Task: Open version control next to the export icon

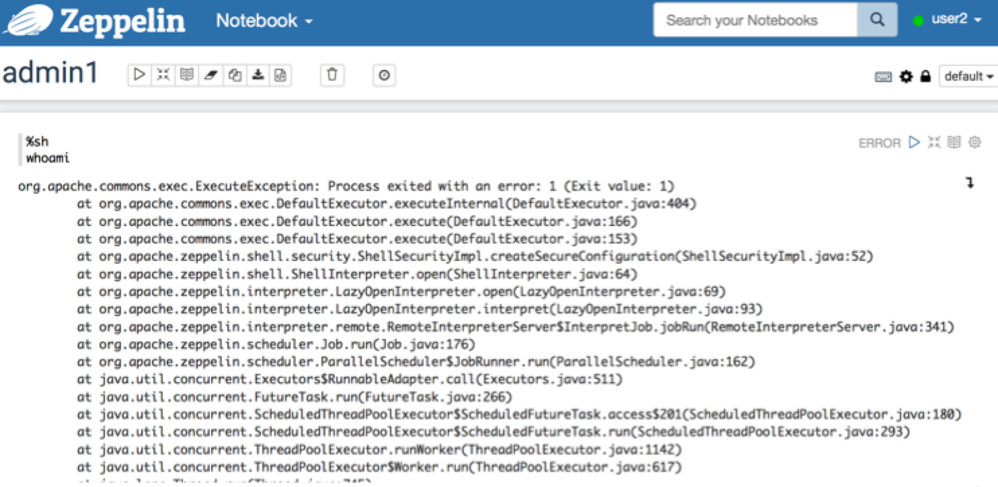Action: [281, 75]
